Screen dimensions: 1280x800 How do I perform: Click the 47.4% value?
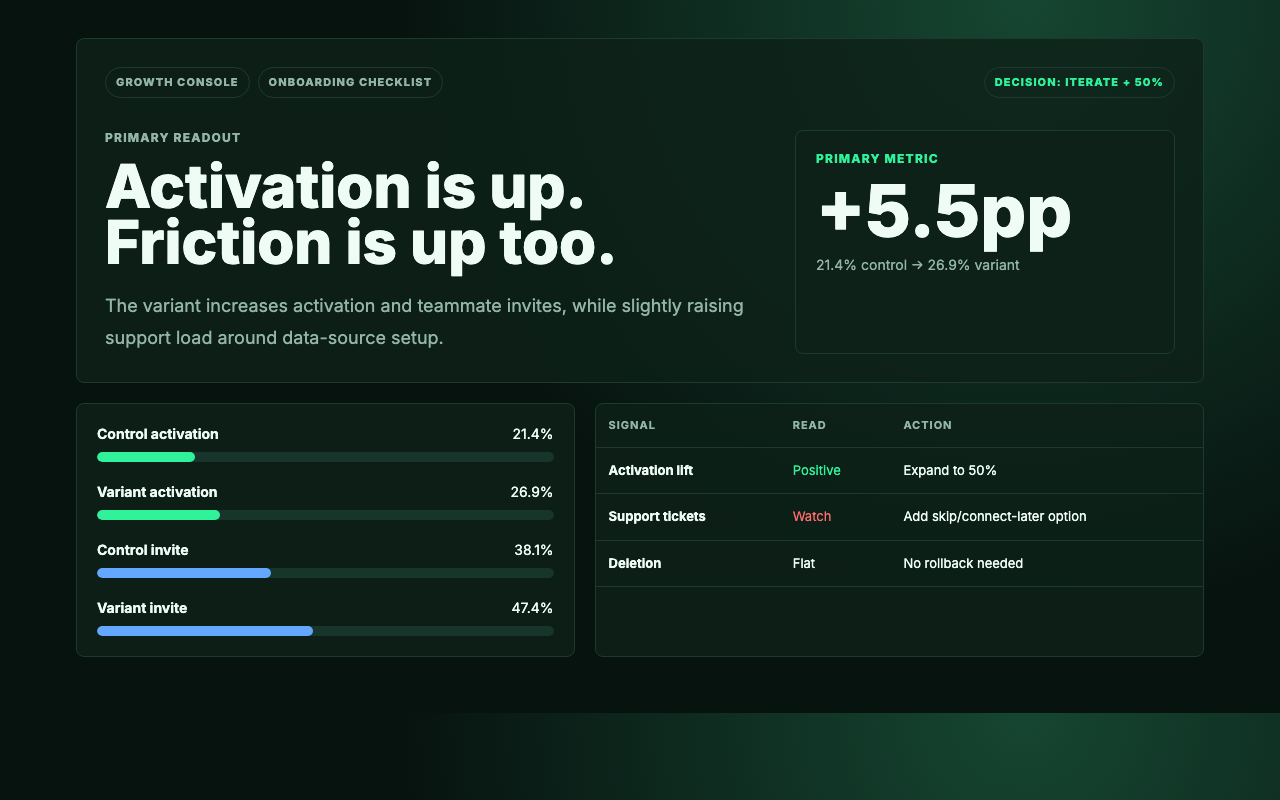pos(532,608)
